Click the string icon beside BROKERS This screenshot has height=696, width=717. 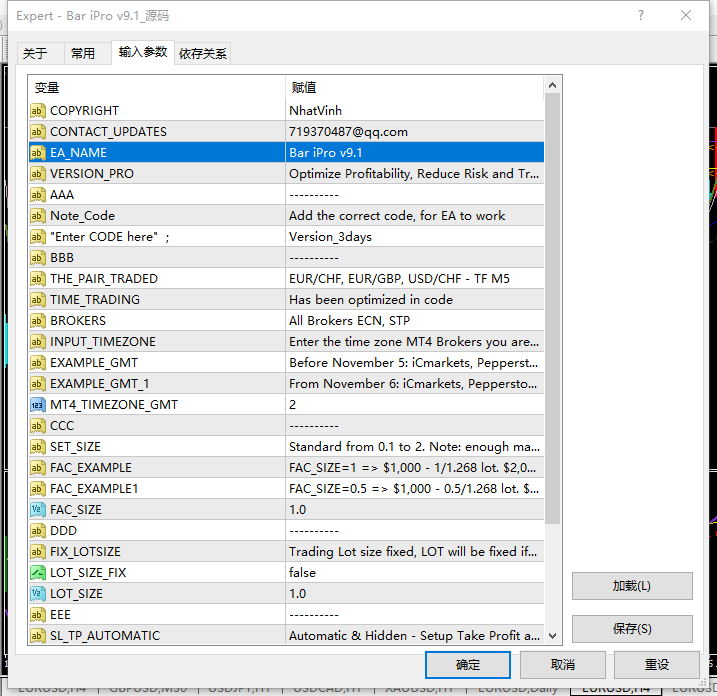pos(38,321)
